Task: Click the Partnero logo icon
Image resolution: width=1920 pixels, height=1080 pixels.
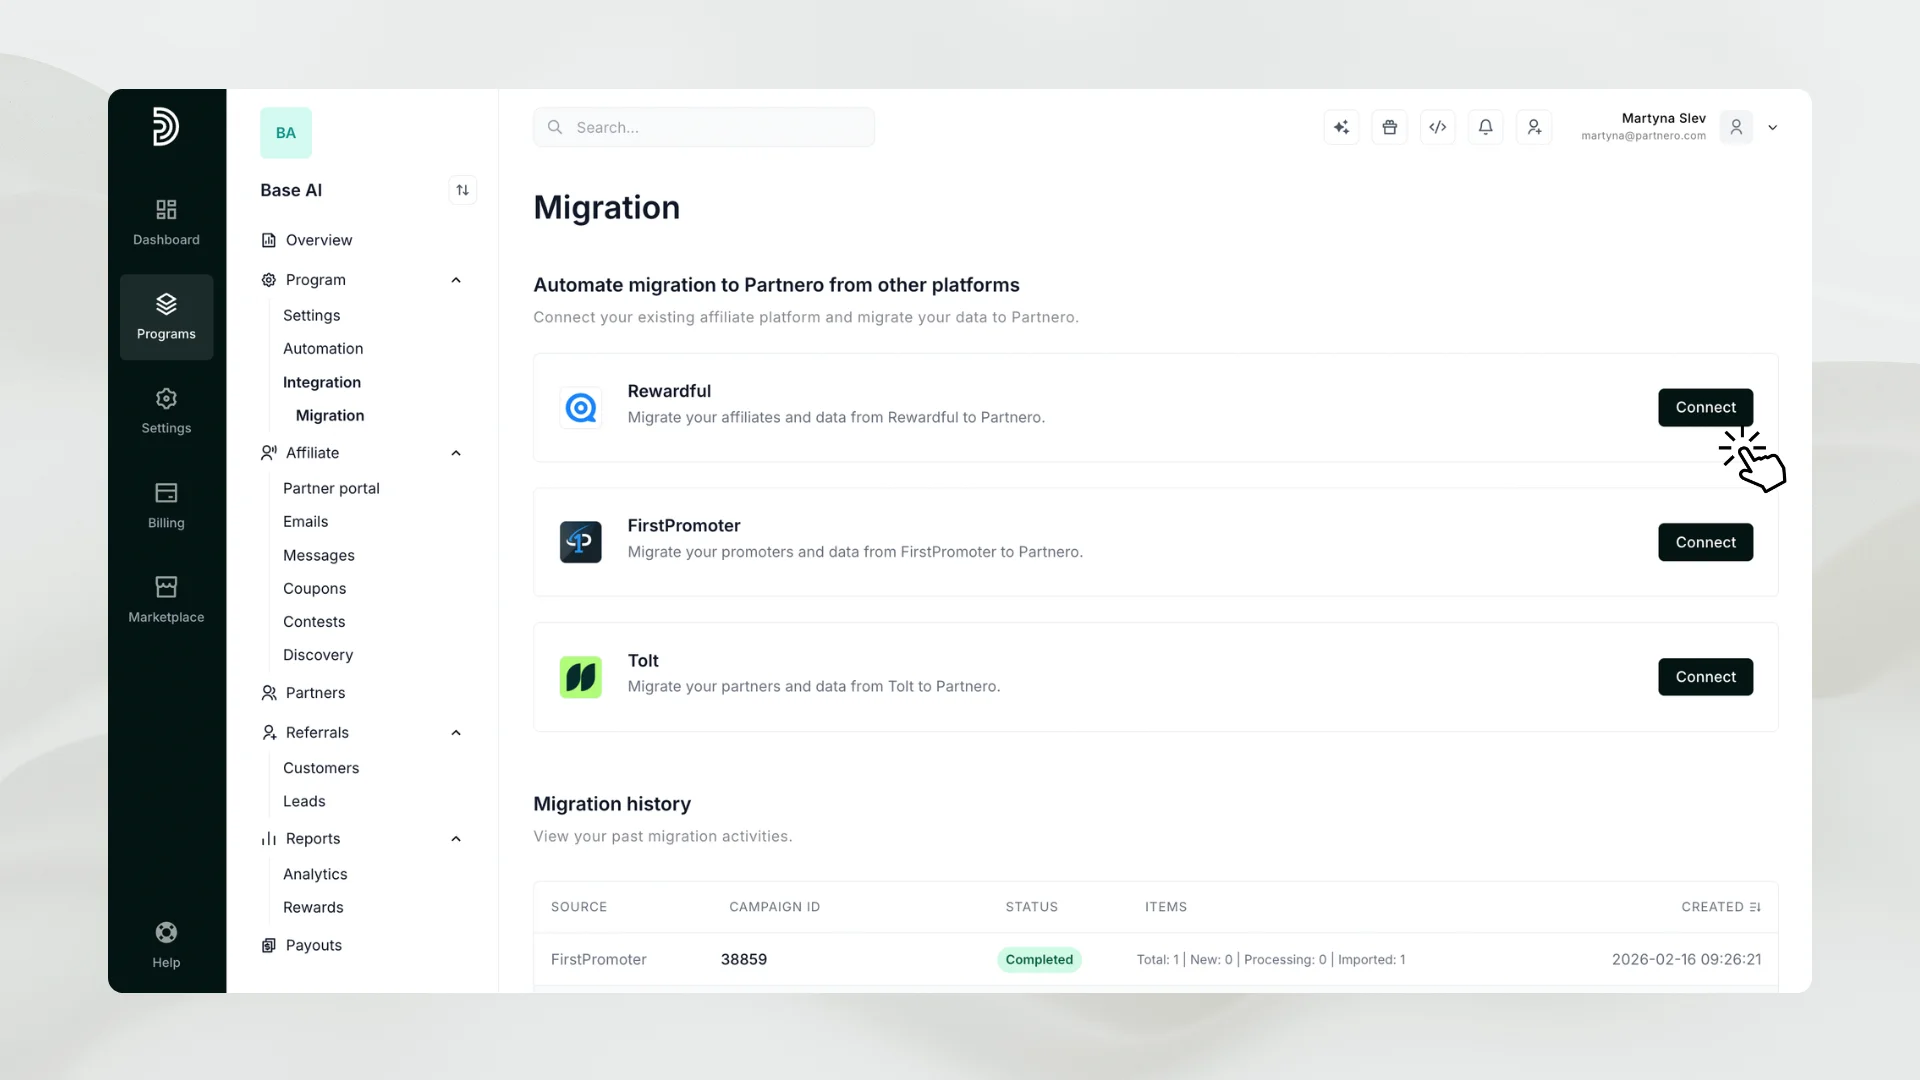Action: 166,127
